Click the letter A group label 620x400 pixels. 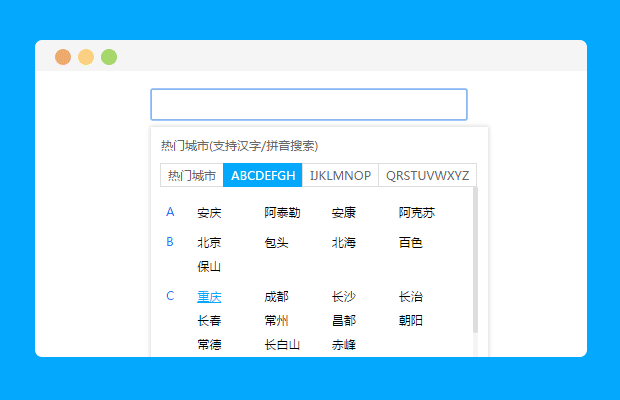(170, 212)
